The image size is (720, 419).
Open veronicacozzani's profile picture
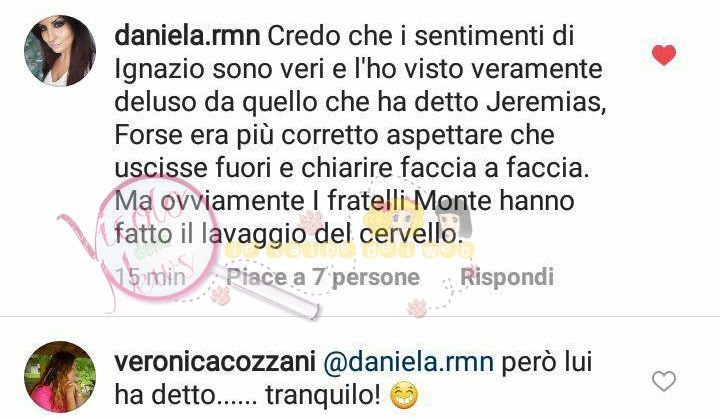(x=60, y=377)
